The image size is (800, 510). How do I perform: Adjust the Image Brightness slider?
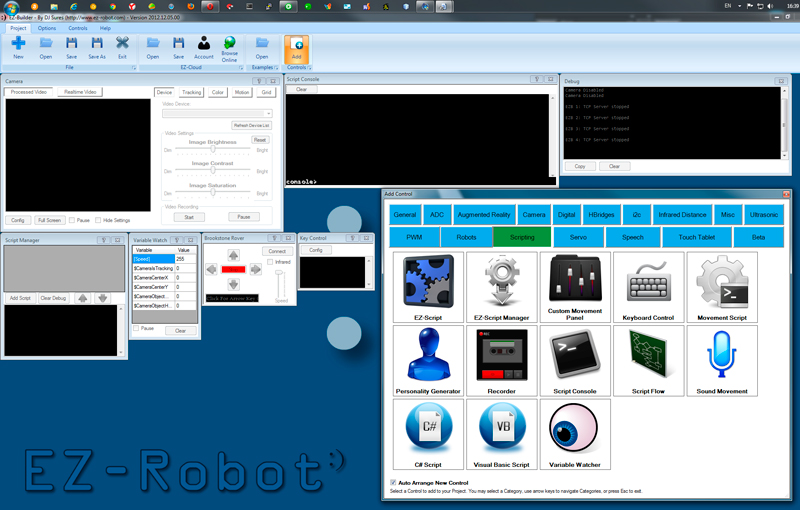coord(213,149)
